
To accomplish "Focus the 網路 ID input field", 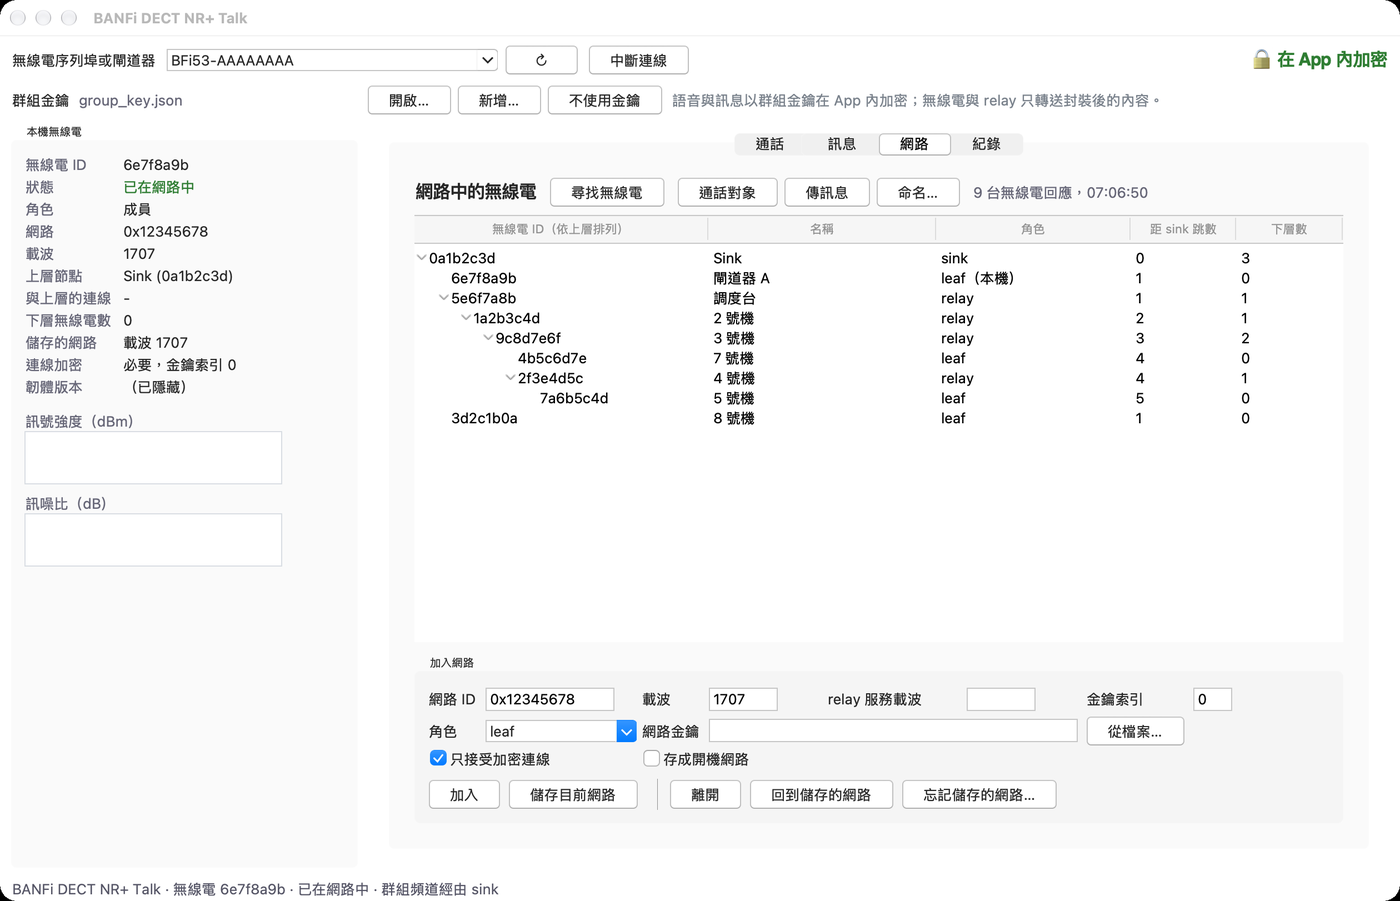I will tap(550, 699).
